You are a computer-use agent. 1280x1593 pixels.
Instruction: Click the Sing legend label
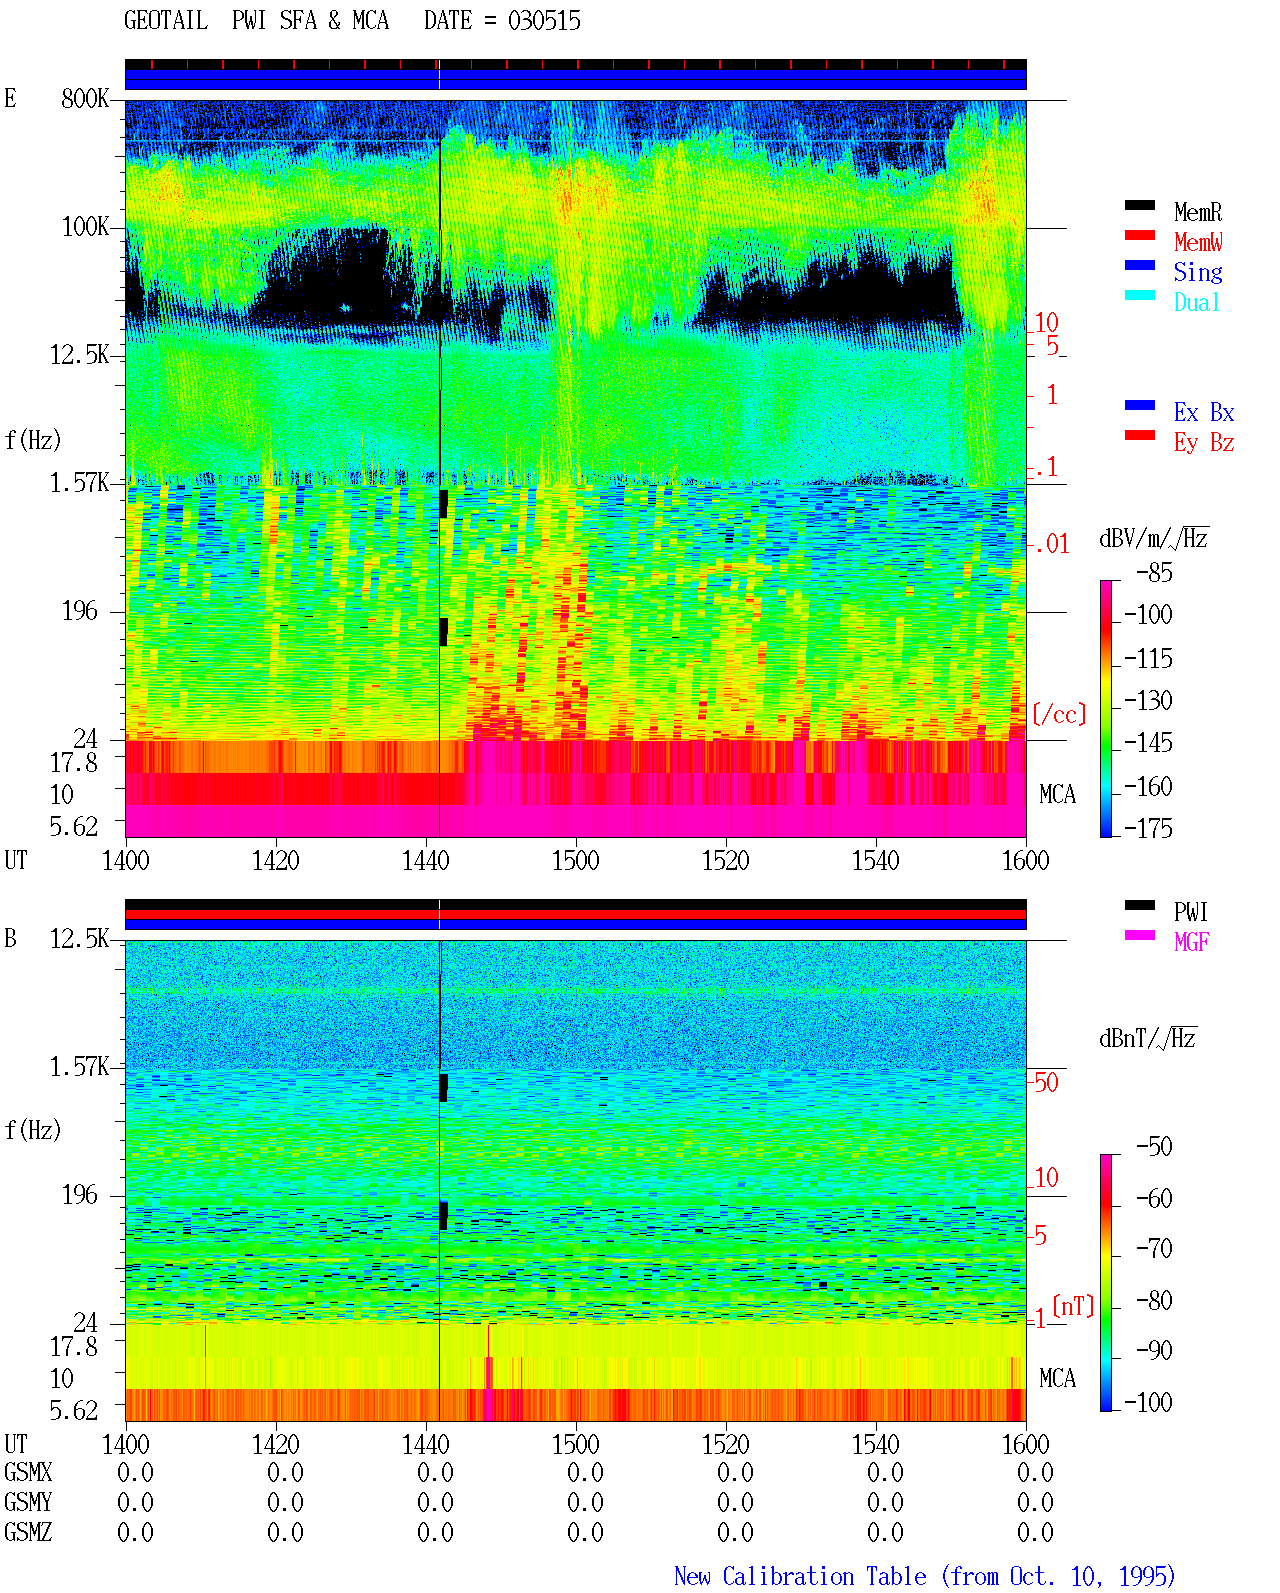point(1198,272)
